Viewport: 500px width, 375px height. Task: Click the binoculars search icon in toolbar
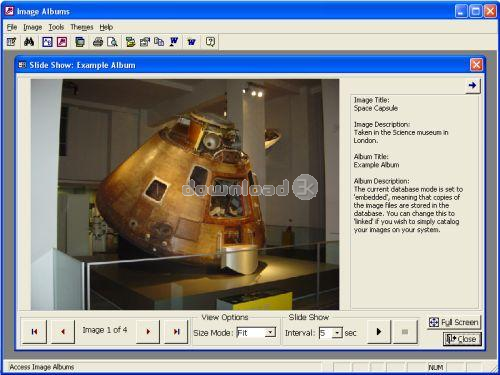coord(29,42)
